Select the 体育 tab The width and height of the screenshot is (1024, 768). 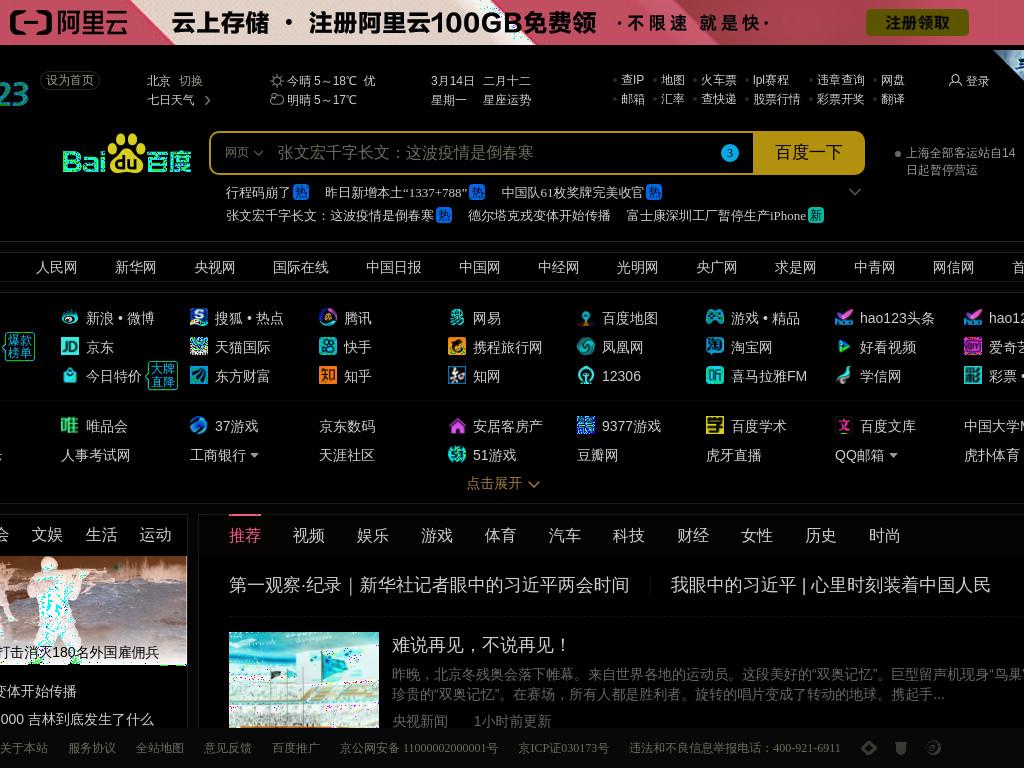click(500, 536)
